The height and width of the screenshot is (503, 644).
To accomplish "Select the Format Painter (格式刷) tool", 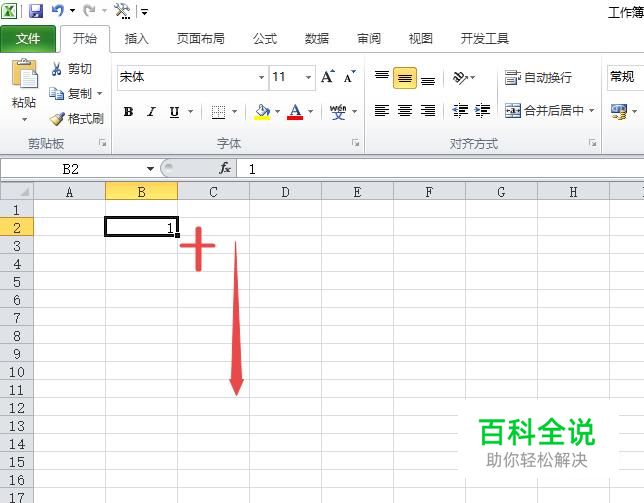I will [76, 119].
